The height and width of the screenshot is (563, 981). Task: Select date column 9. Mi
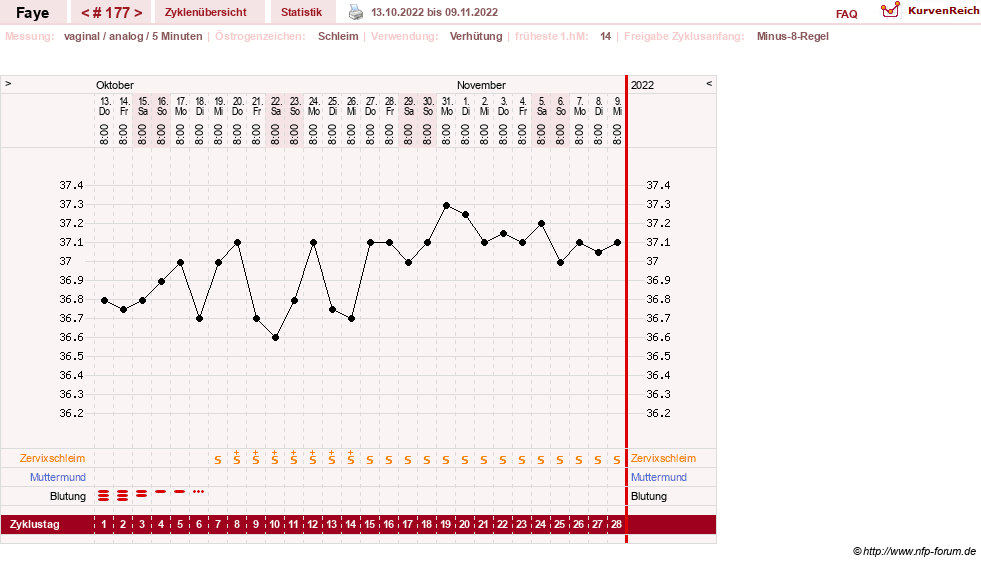[x=618, y=106]
